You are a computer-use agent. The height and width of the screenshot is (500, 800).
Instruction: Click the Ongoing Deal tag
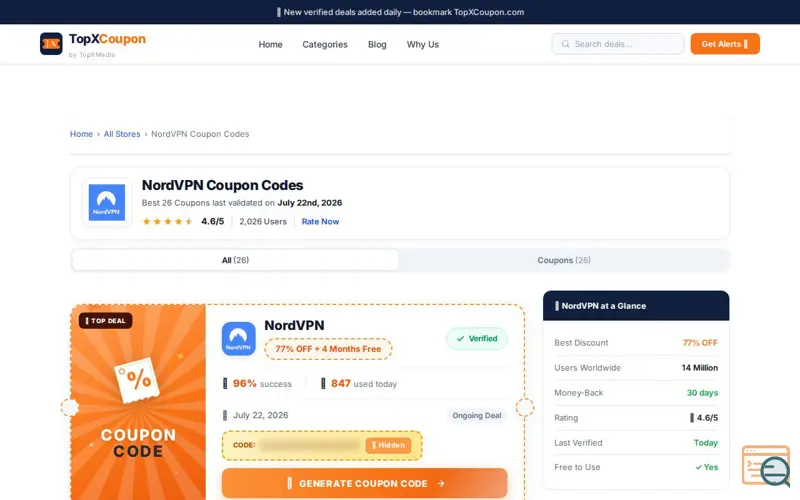(477, 416)
